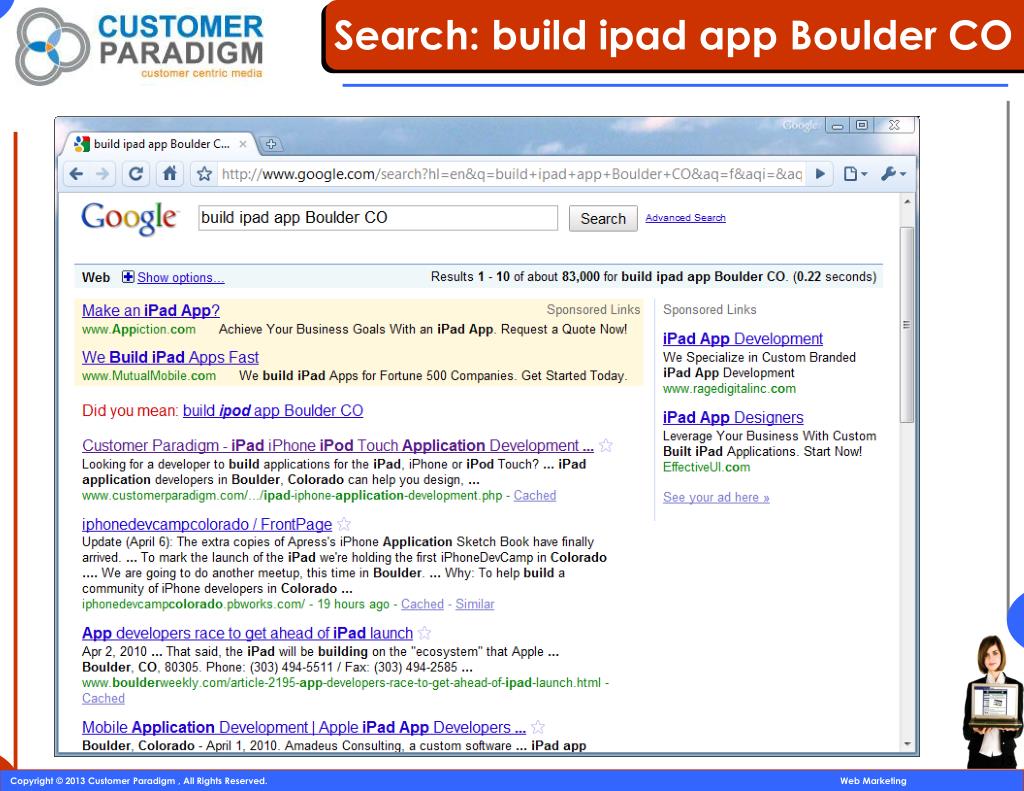The width and height of the screenshot is (1024, 791).
Task: Open 'iPad App Development' sidebar ad
Action: point(743,338)
